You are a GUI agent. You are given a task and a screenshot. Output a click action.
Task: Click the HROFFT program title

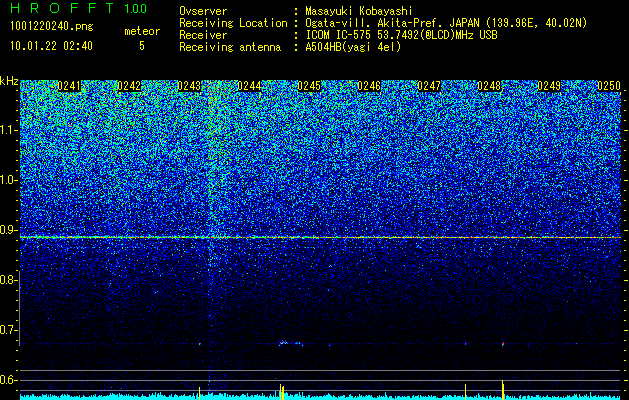(62, 8)
